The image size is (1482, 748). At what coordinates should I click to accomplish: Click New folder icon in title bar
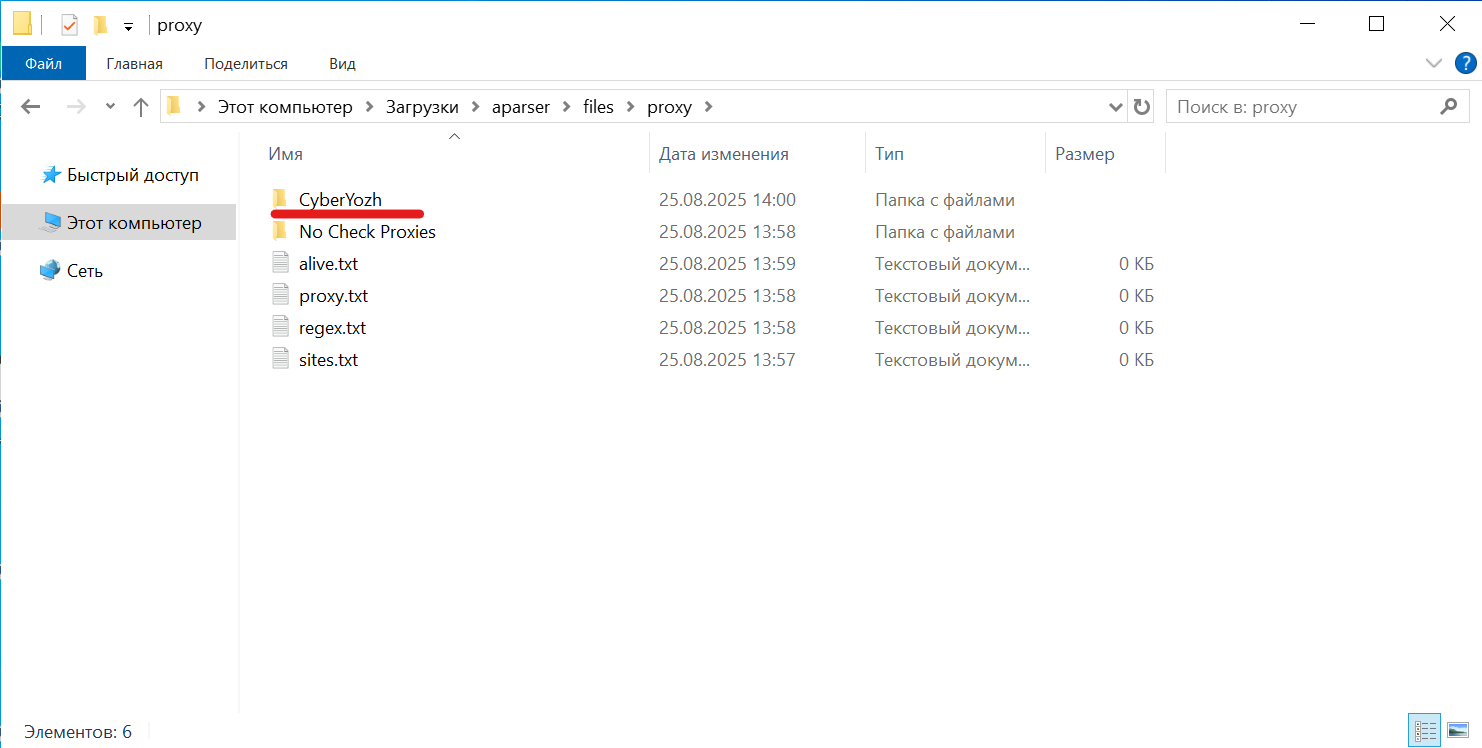click(100, 25)
